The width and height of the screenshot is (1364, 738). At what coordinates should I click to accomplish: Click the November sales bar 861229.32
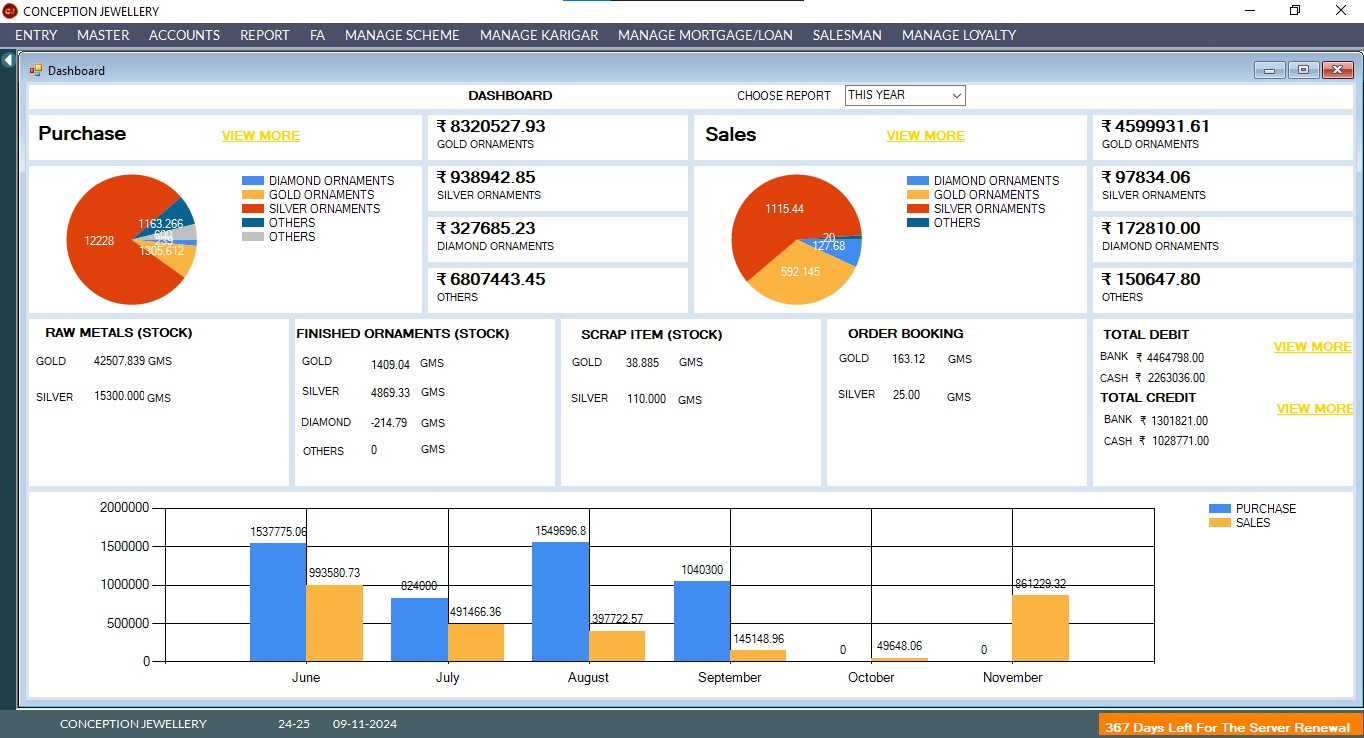pos(1040,628)
